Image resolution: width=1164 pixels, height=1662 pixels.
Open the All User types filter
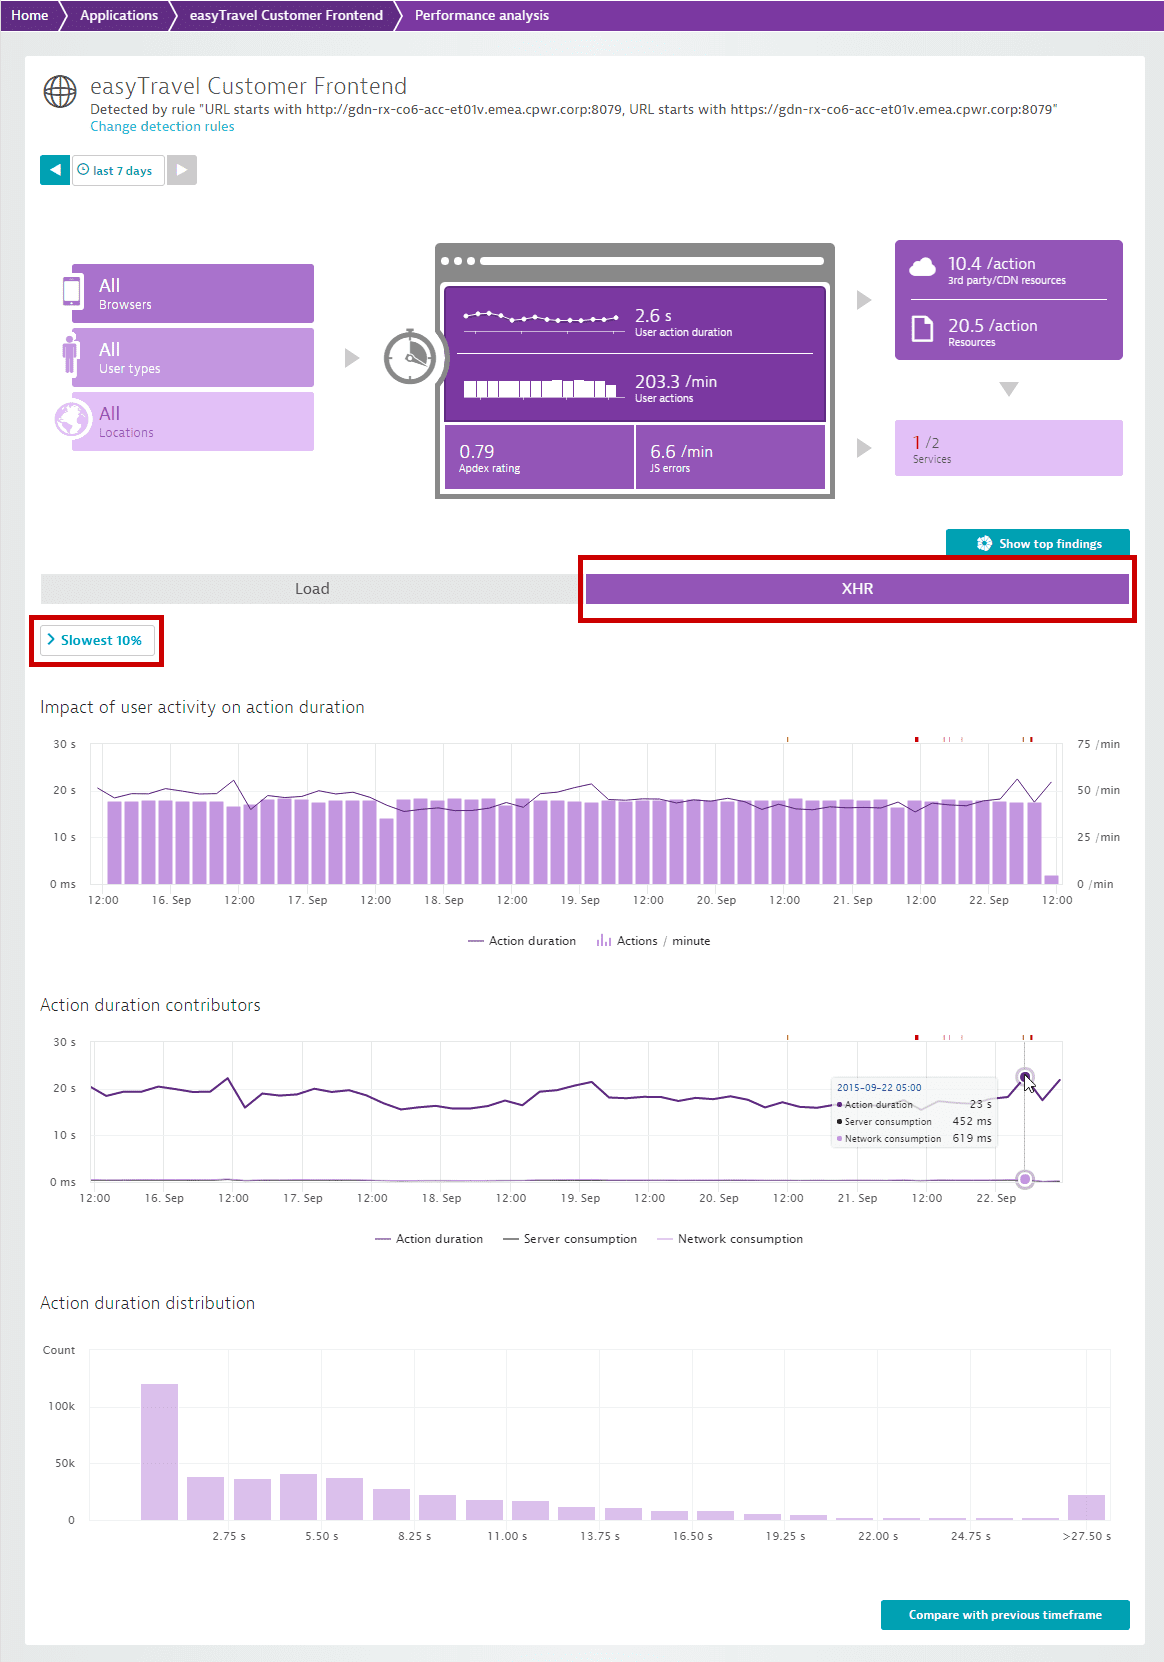(193, 357)
